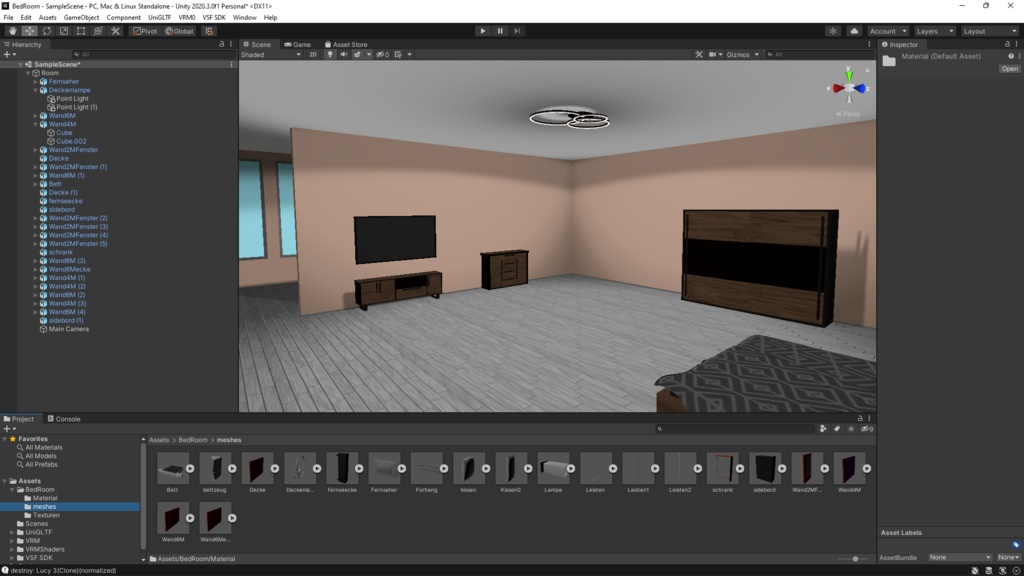The width and height of the screenshot is (1024, 576).
Task: Enable 2D view mode
Action: [313, 54]
